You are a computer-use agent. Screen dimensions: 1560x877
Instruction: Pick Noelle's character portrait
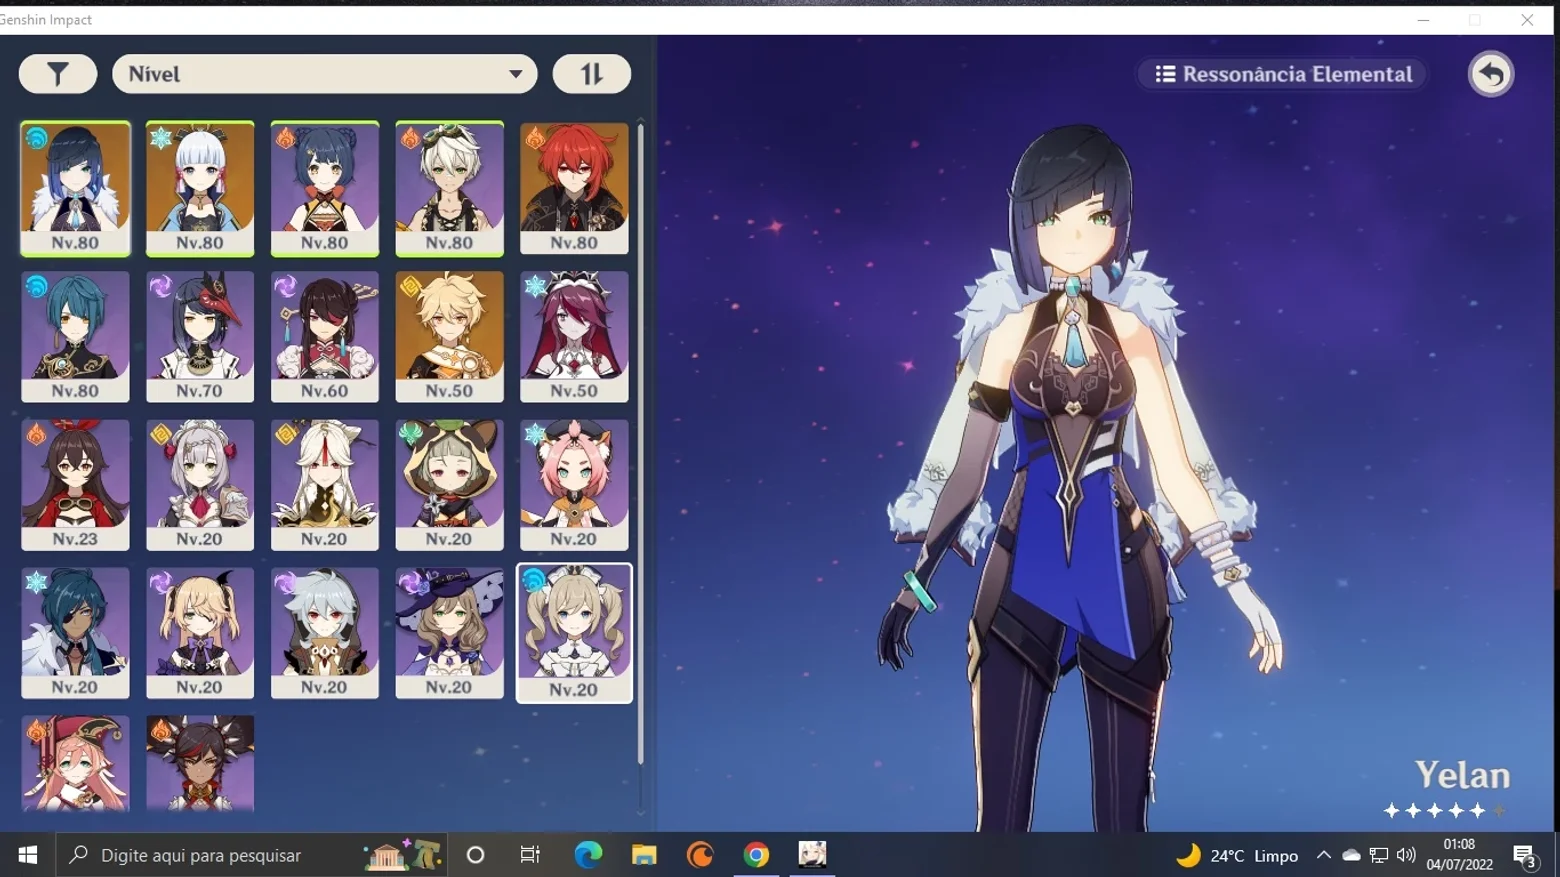pos(200,484)
